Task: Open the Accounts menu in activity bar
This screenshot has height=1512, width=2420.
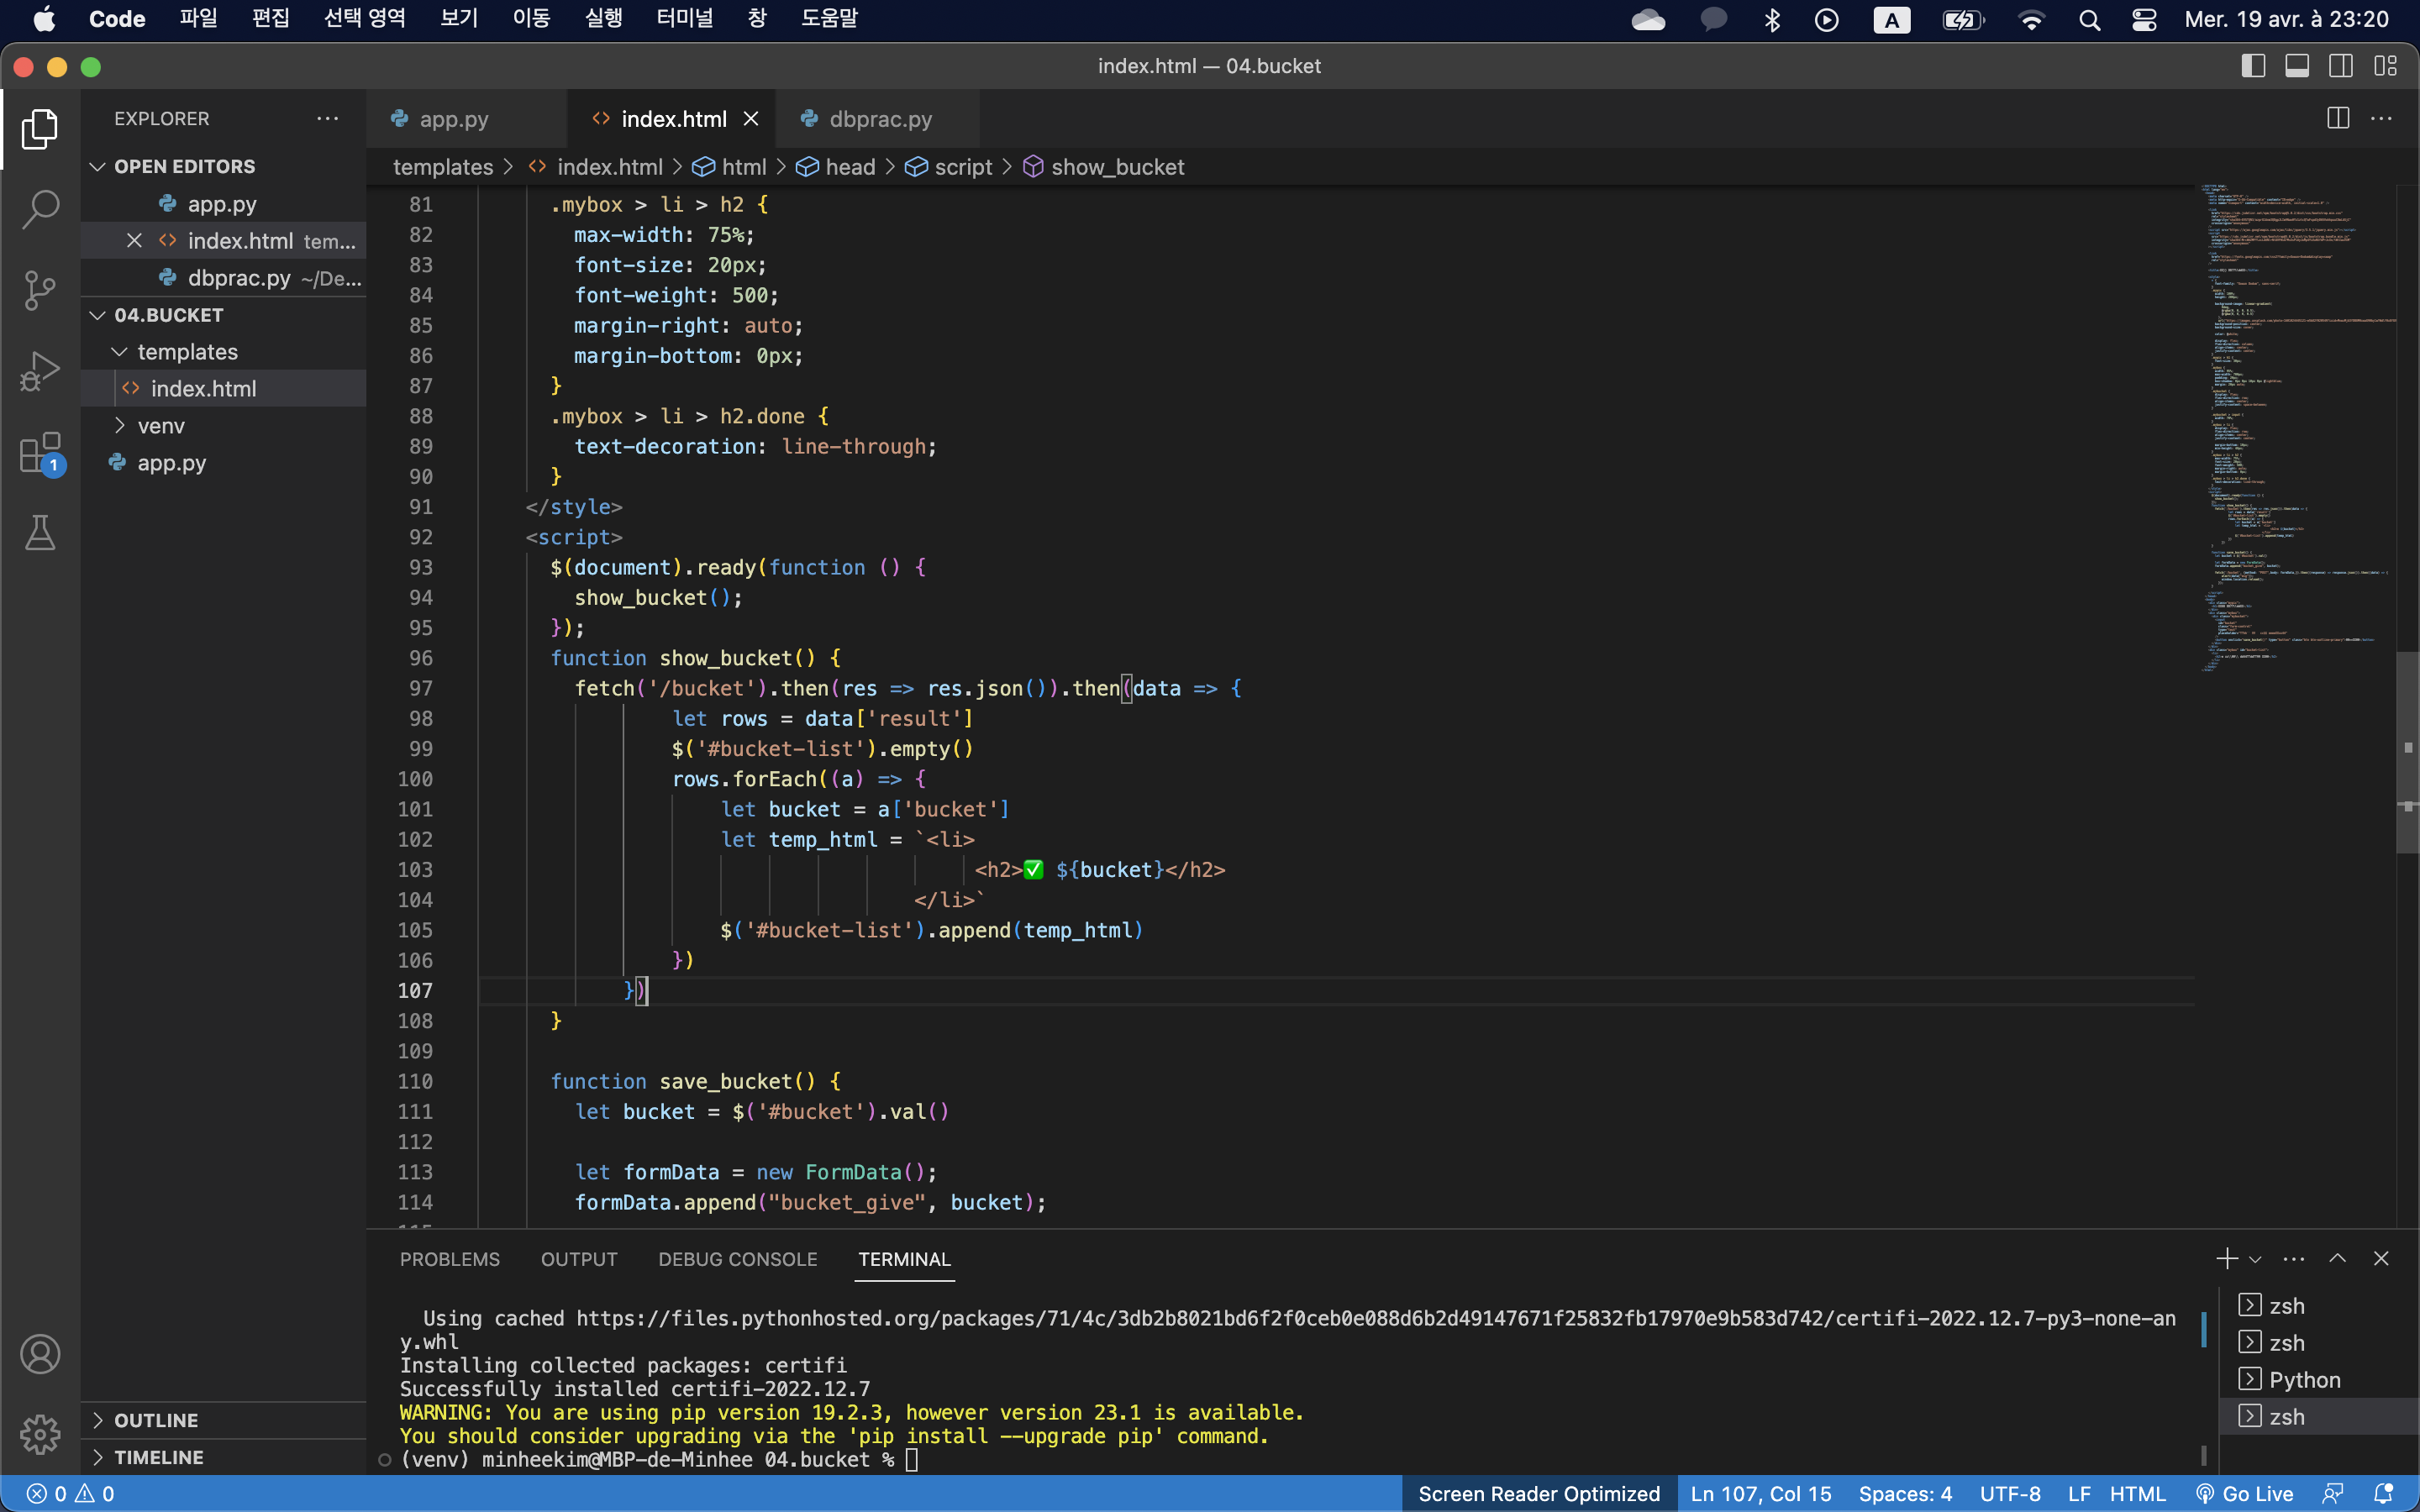Action: click(x=40, y=1354)
